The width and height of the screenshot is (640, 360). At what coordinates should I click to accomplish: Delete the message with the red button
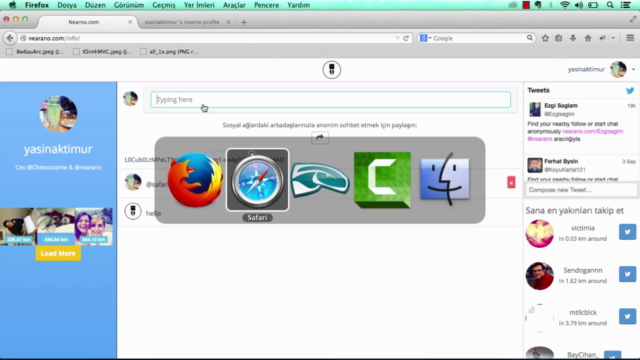pos(511,182)
